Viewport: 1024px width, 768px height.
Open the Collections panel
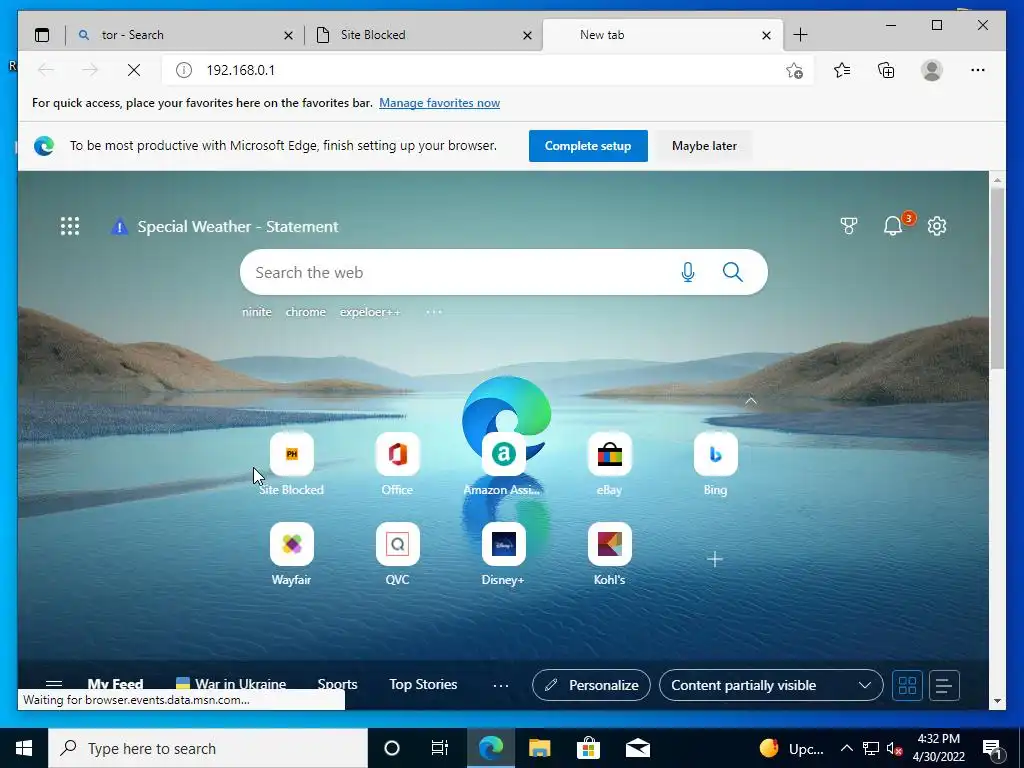886,70
